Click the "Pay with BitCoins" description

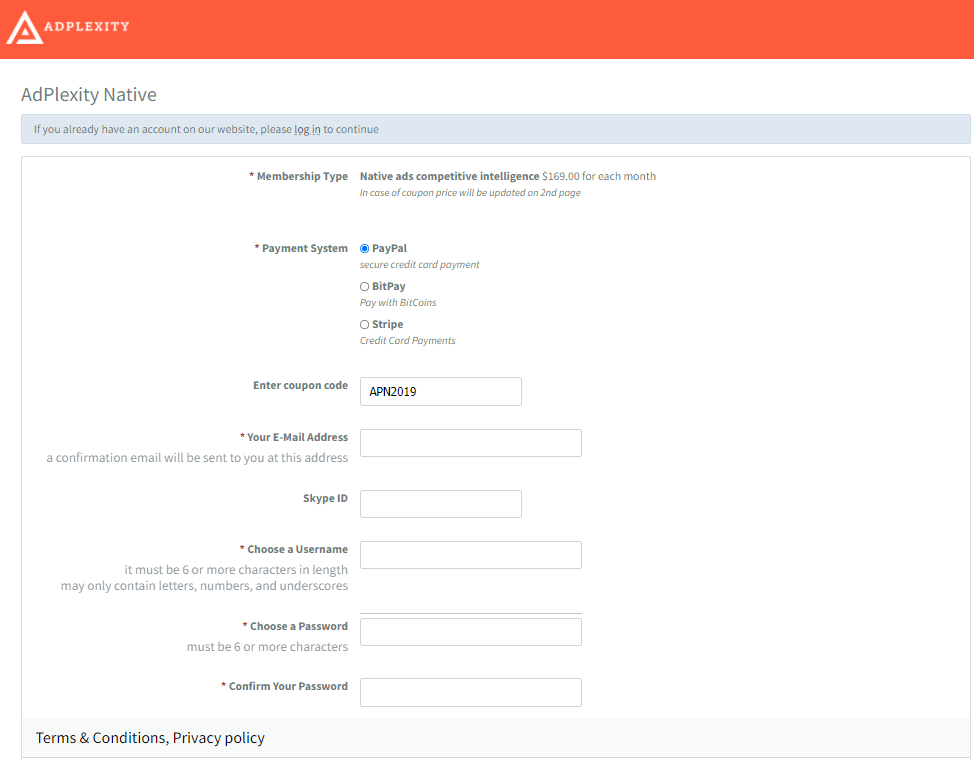(398, 303)
